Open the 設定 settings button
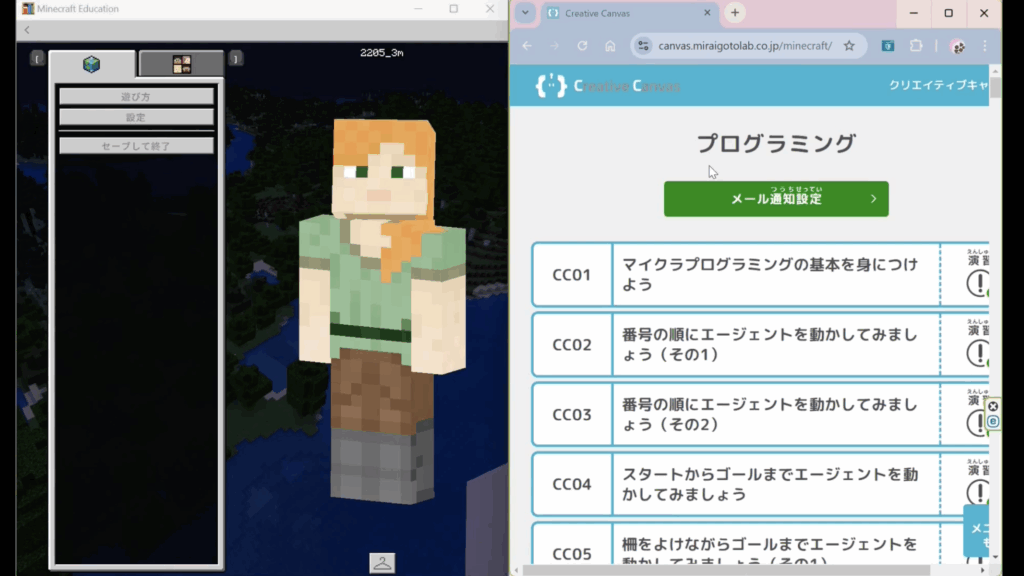Viewport: 1024px width, 576px height. tap(136, 118)
